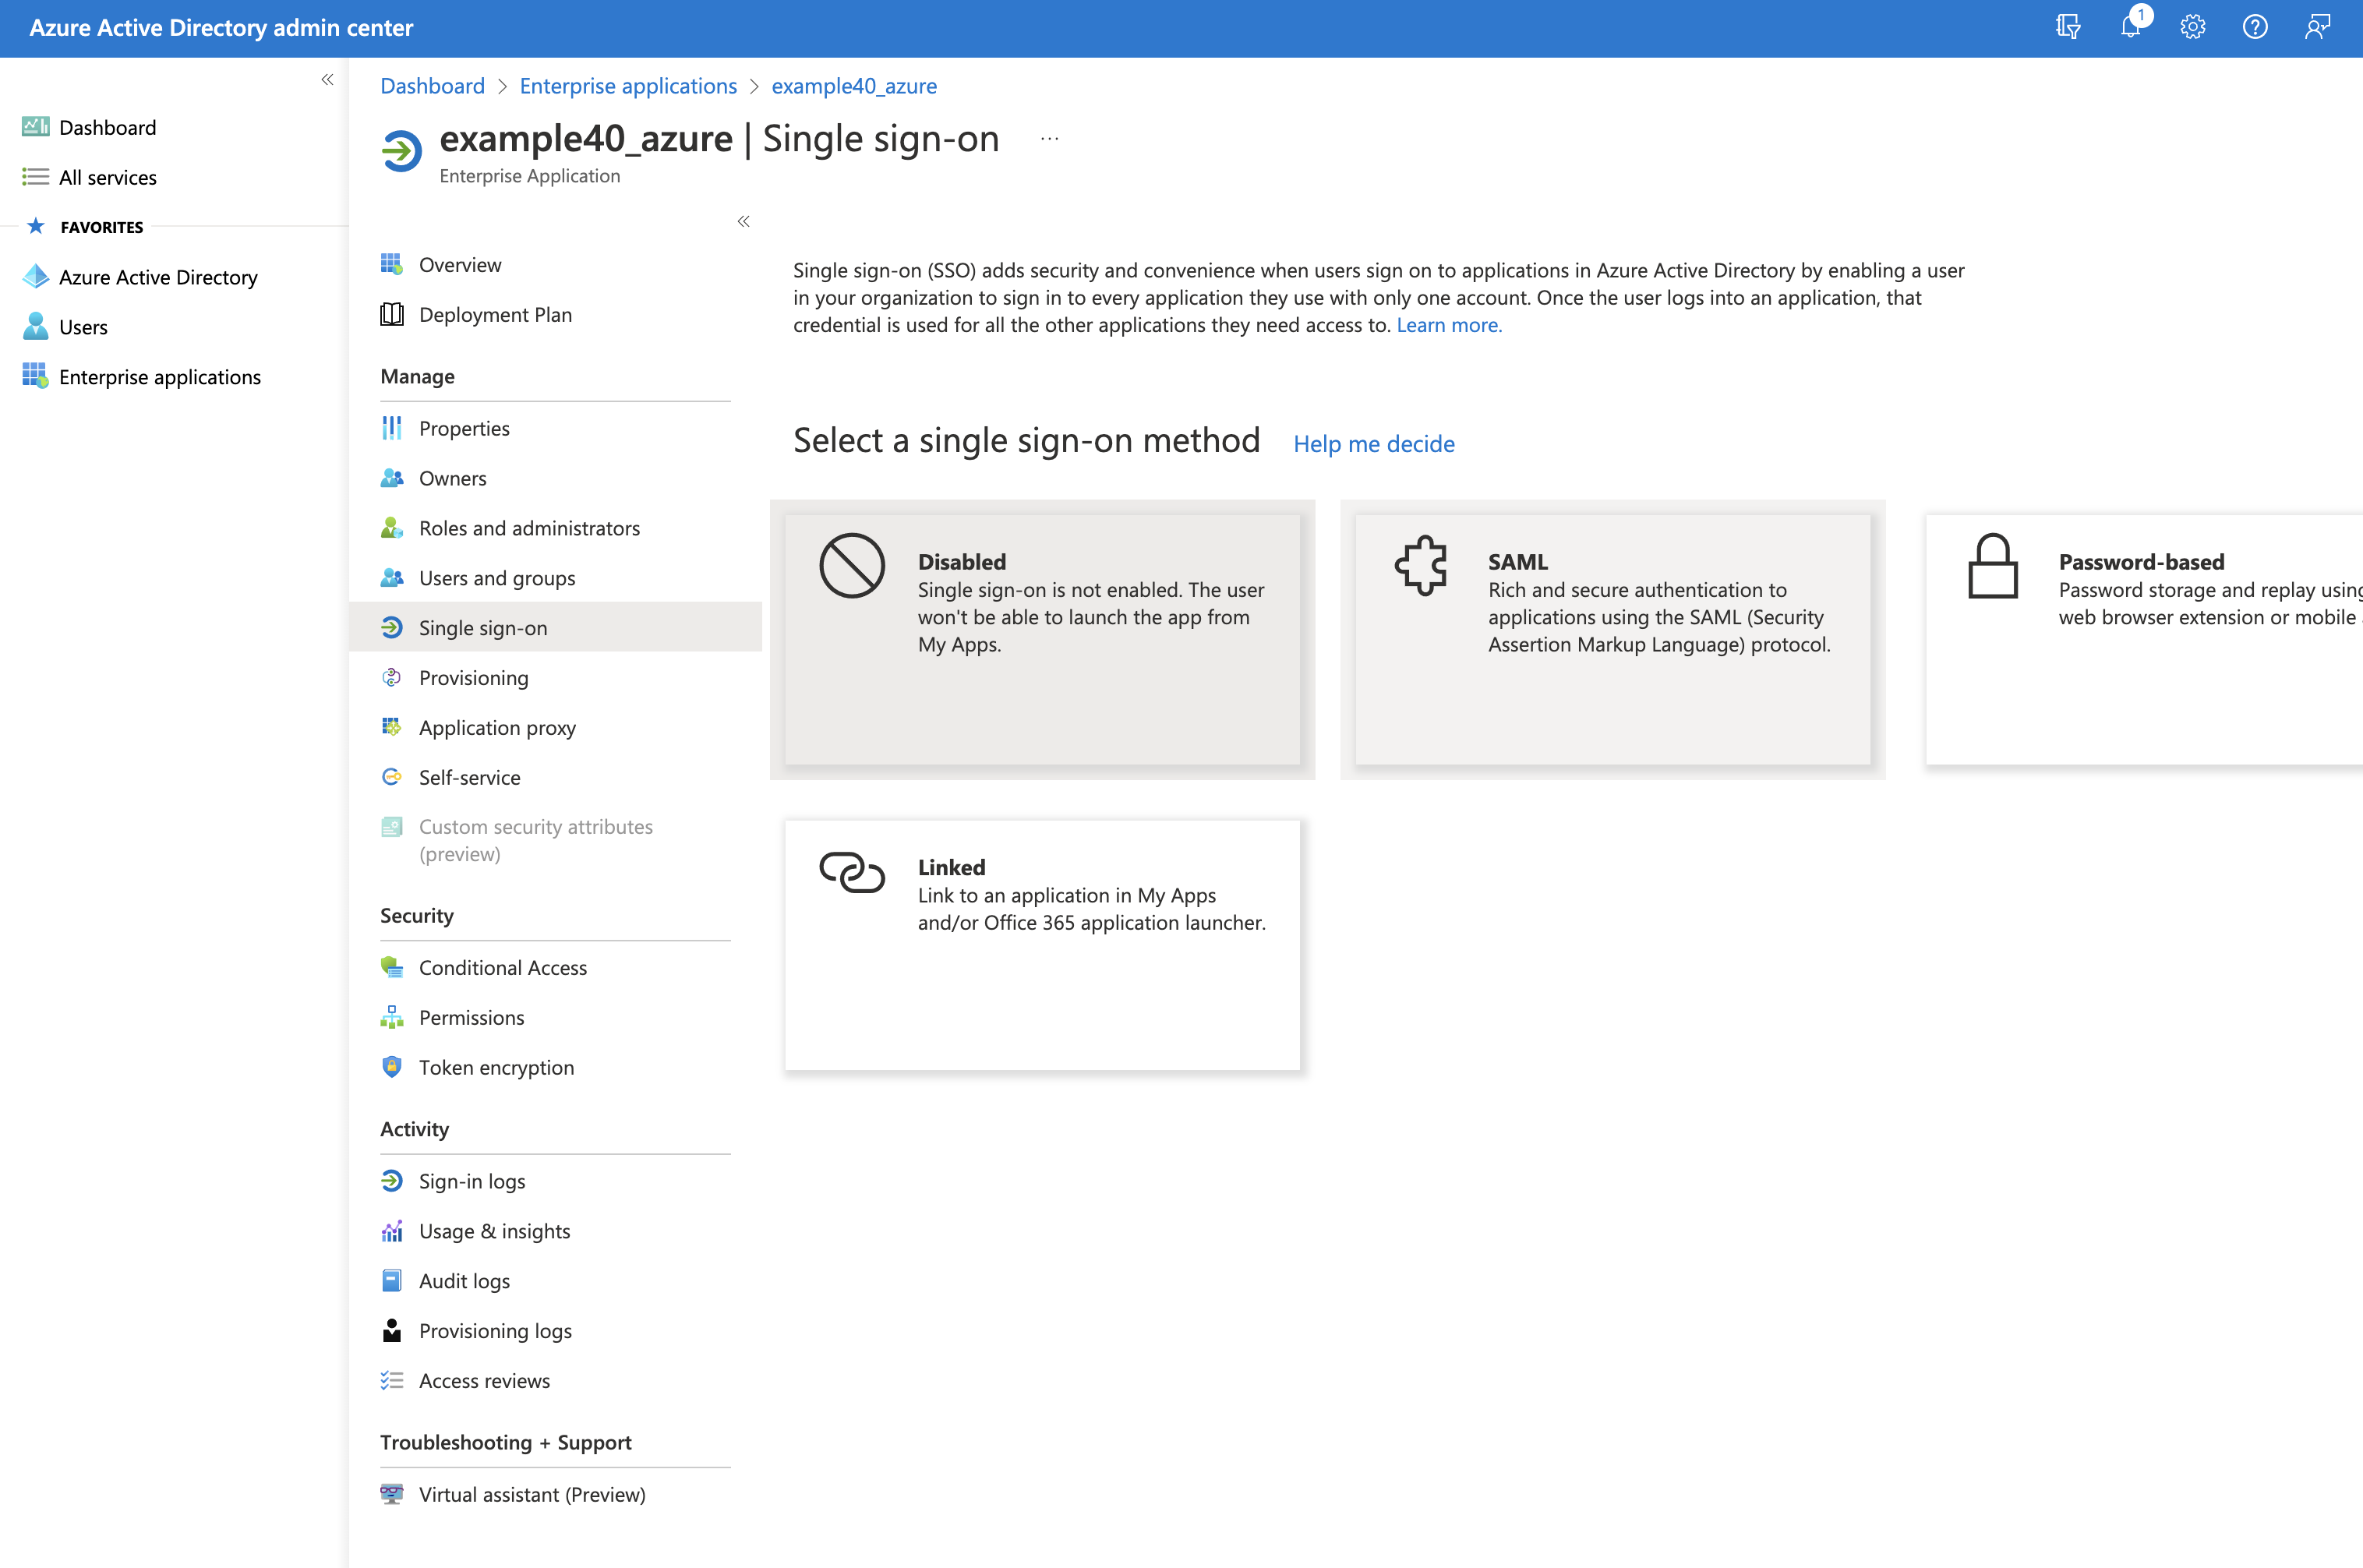Open the help question mark icon
This screenshot has width=2363, height=1568.
(2254, 27)
